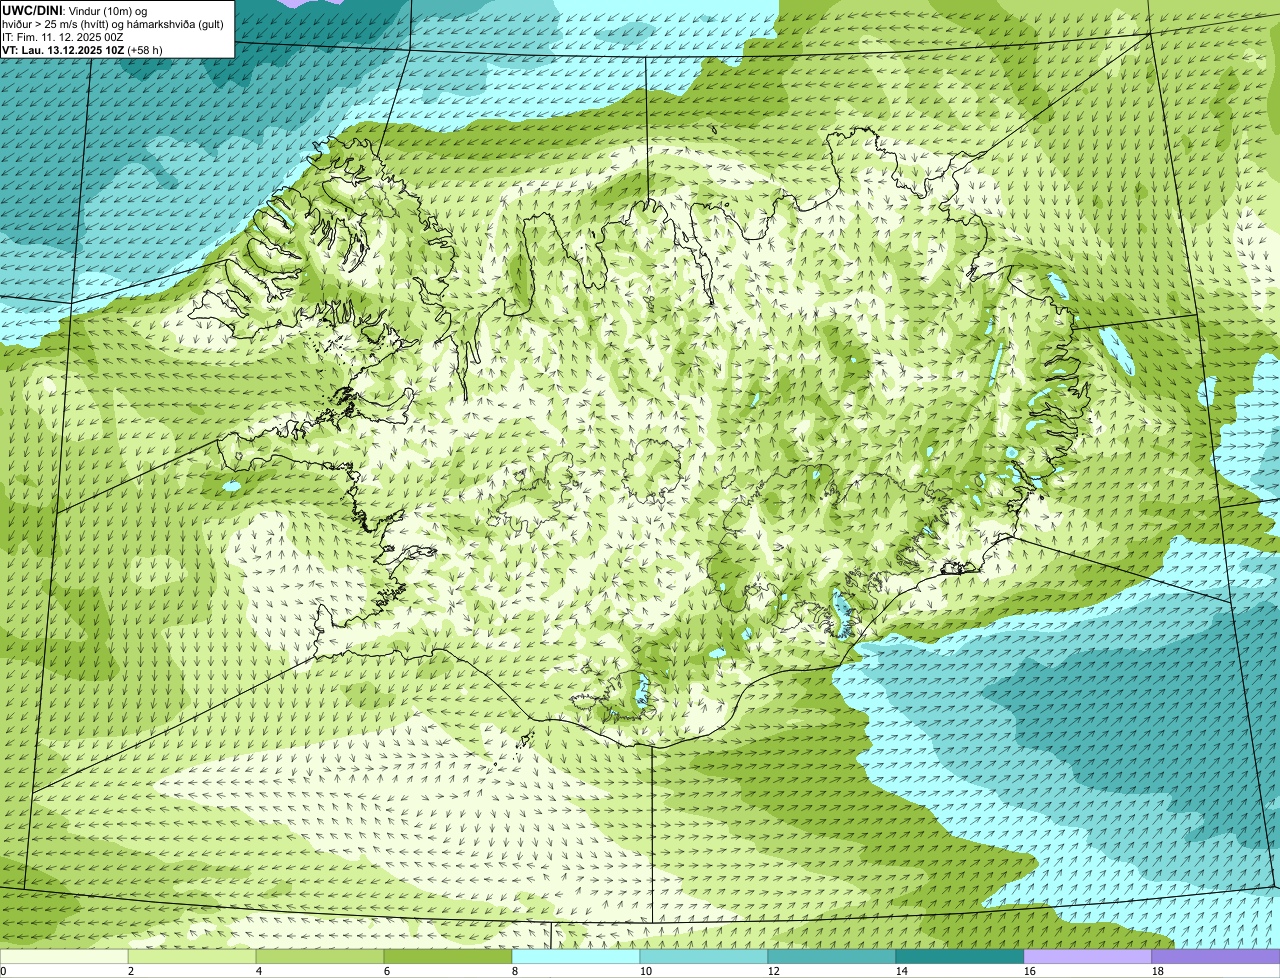Click the "0" label on the color scale

coord(4,971)
